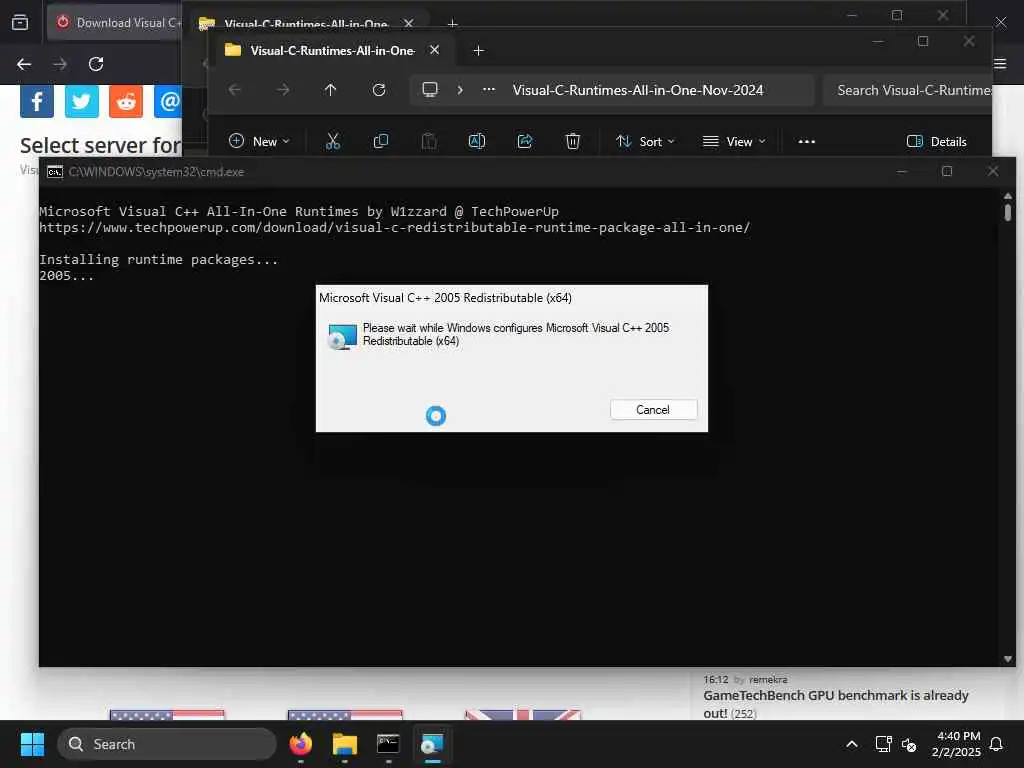Screen dimensions: 1024x768
Task: Click the File Explorer back arrow
Action: [235, 90]
